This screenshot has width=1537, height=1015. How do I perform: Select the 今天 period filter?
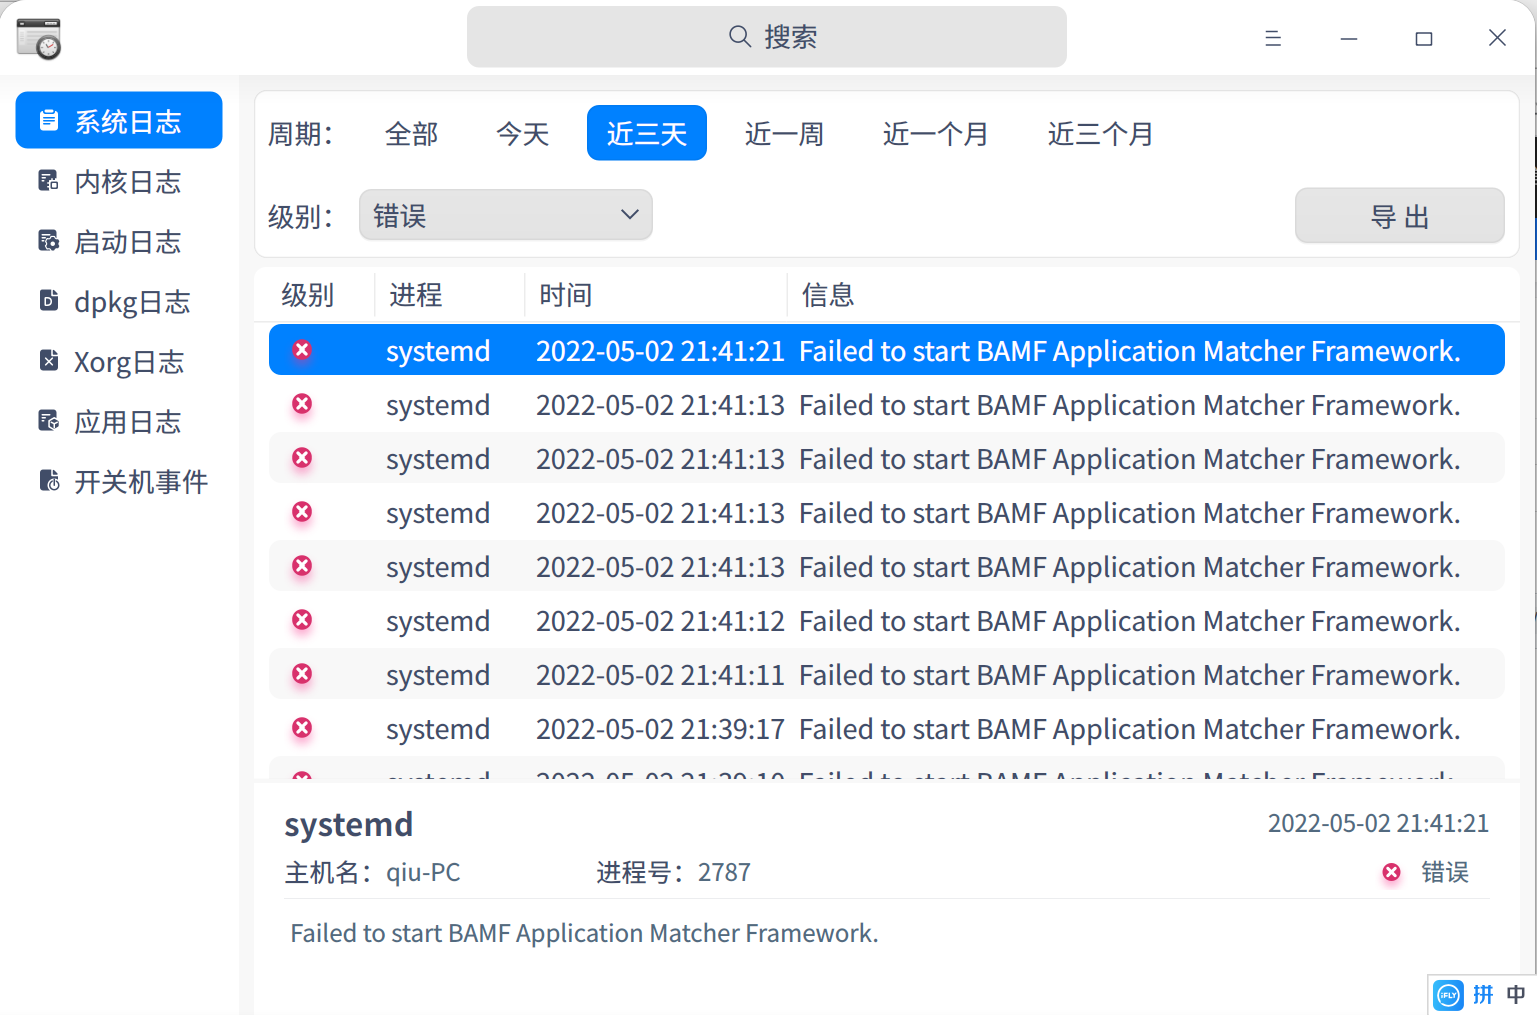[x=523, y=133]
